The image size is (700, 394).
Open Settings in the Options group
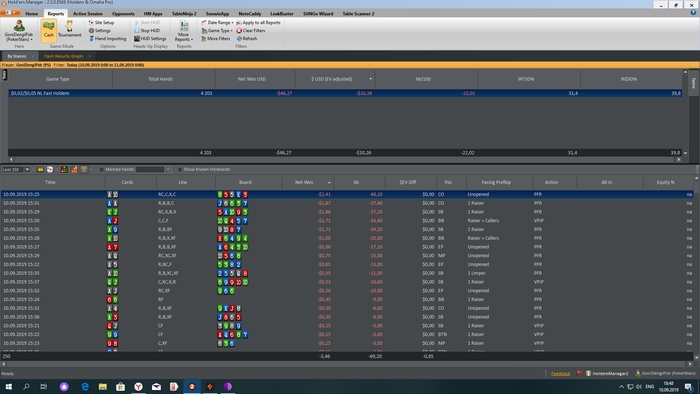coord(100,30)
